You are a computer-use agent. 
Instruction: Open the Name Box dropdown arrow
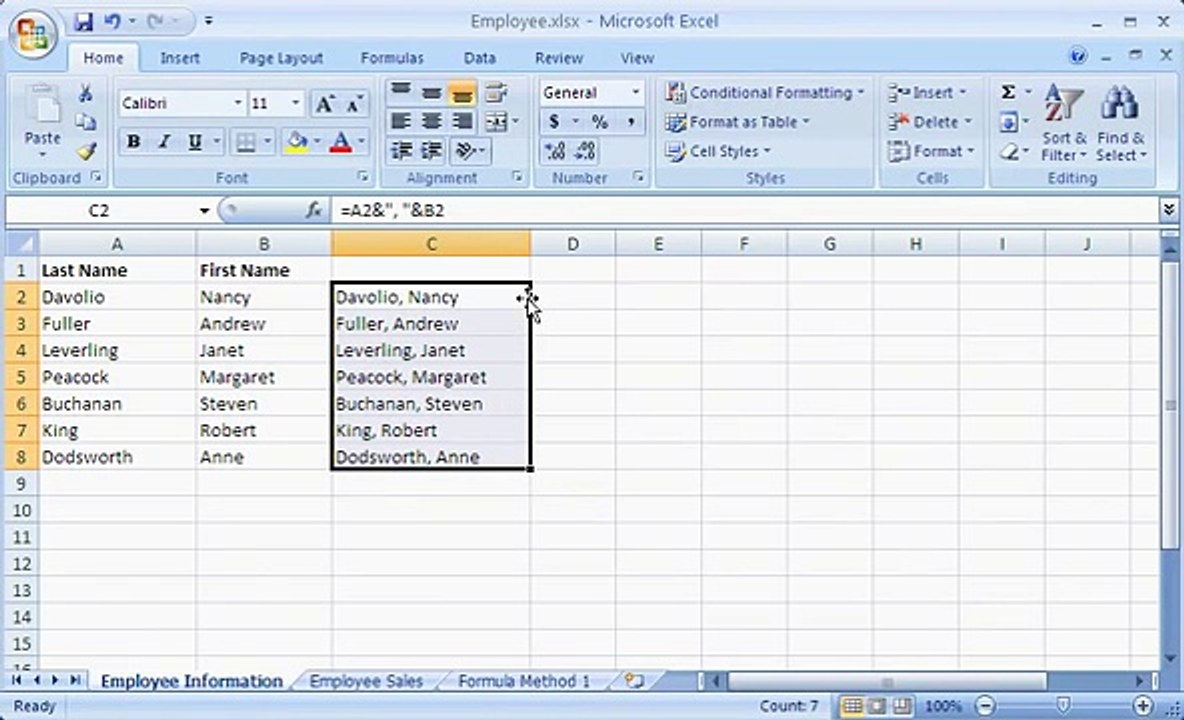[x=204, y=211]
